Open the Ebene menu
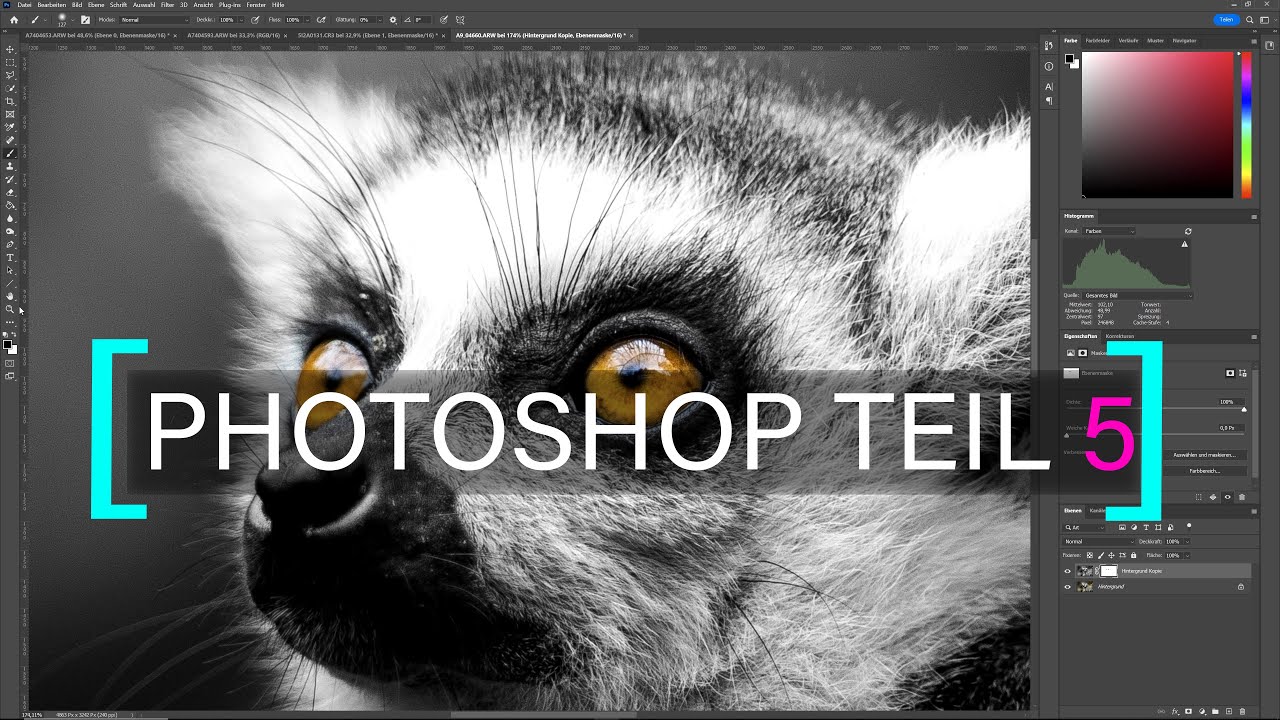The width and height of the screenshot is (1280, 720). (96, 5)
